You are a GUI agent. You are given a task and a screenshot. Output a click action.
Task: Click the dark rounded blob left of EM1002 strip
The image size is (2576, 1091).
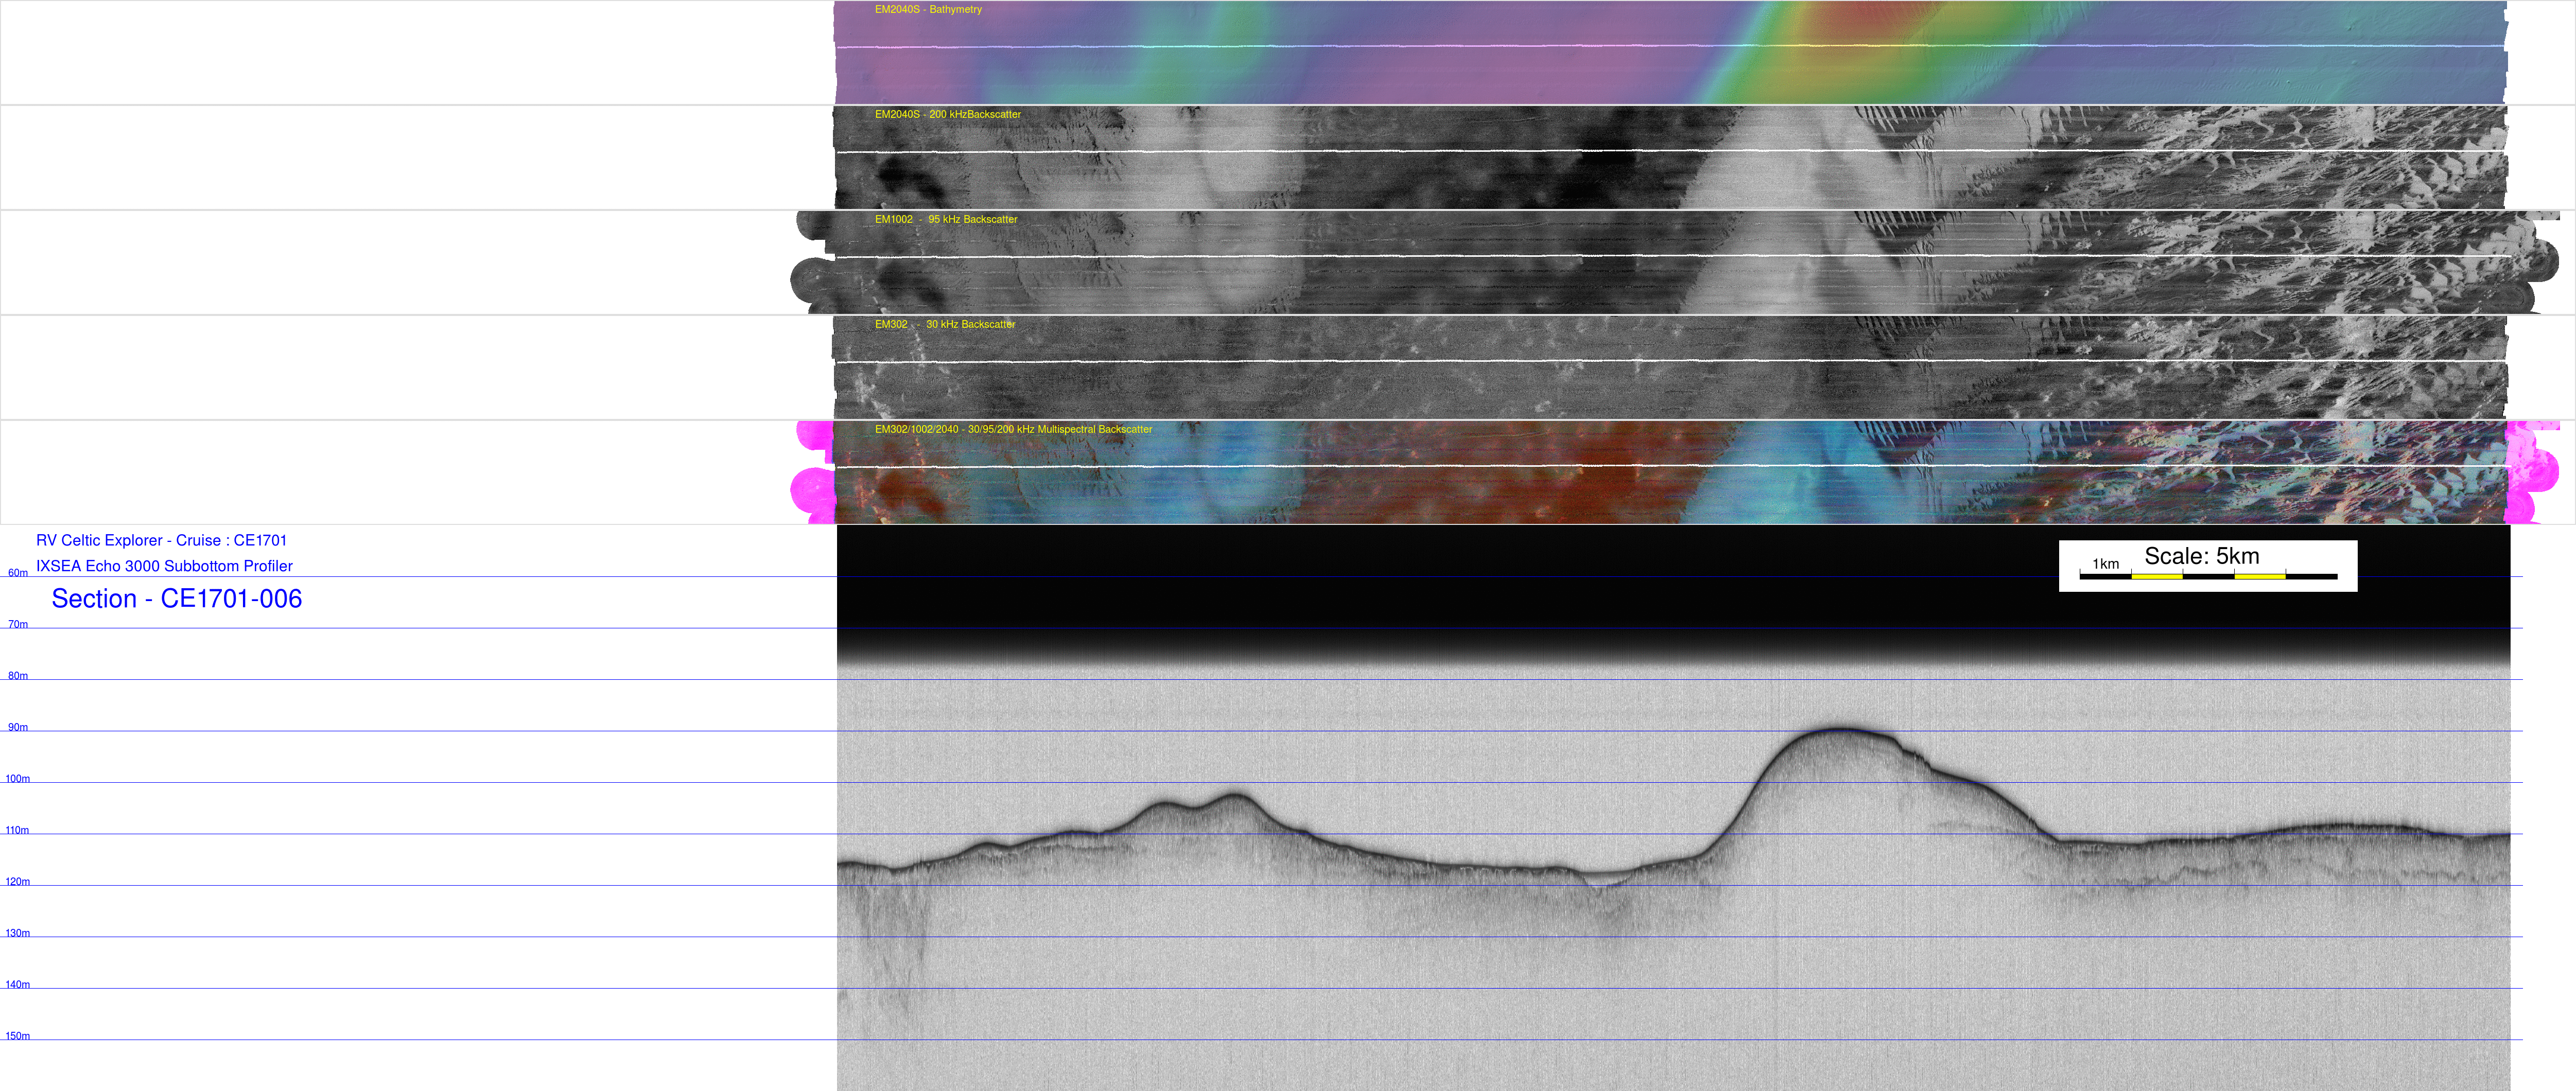click(812, 280)
